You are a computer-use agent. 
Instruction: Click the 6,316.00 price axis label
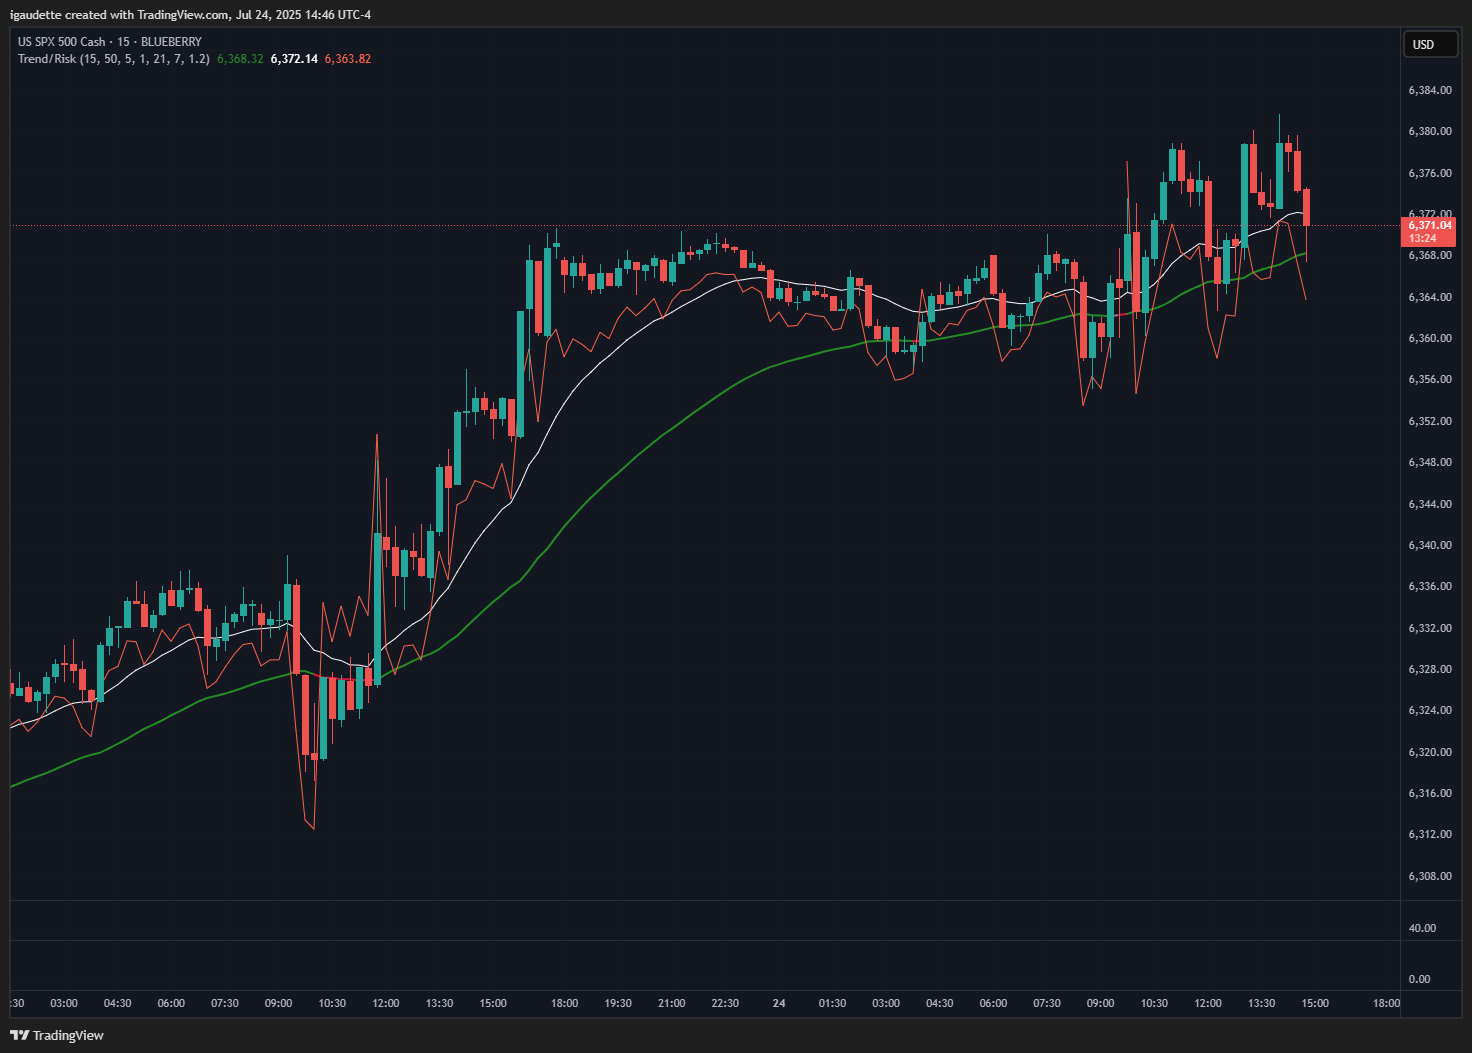[1430, 794]
